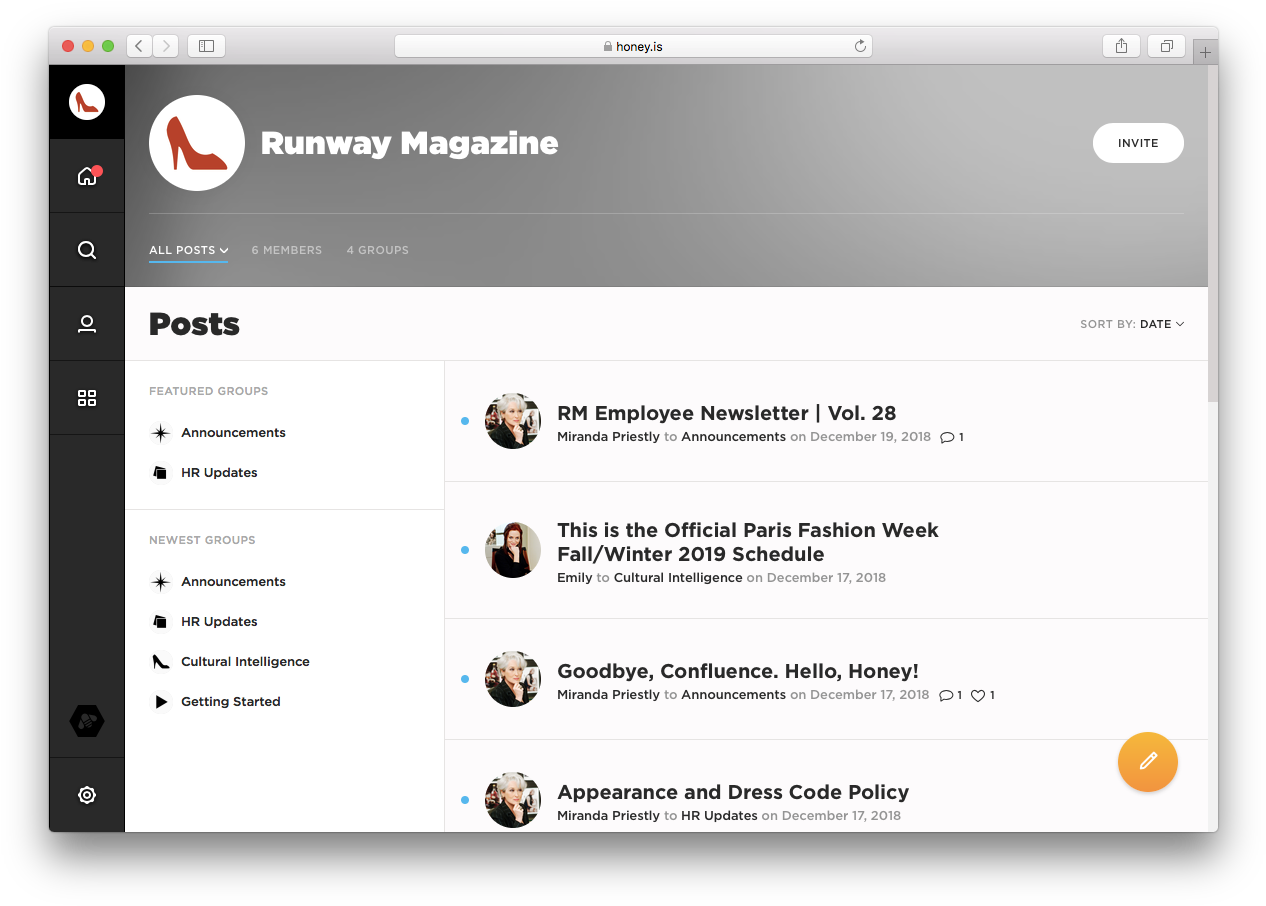Click the Search magnifier in the sidebar
This screenshot has width=1266, height=906.
pyautogui.click(x=87, y=250)
